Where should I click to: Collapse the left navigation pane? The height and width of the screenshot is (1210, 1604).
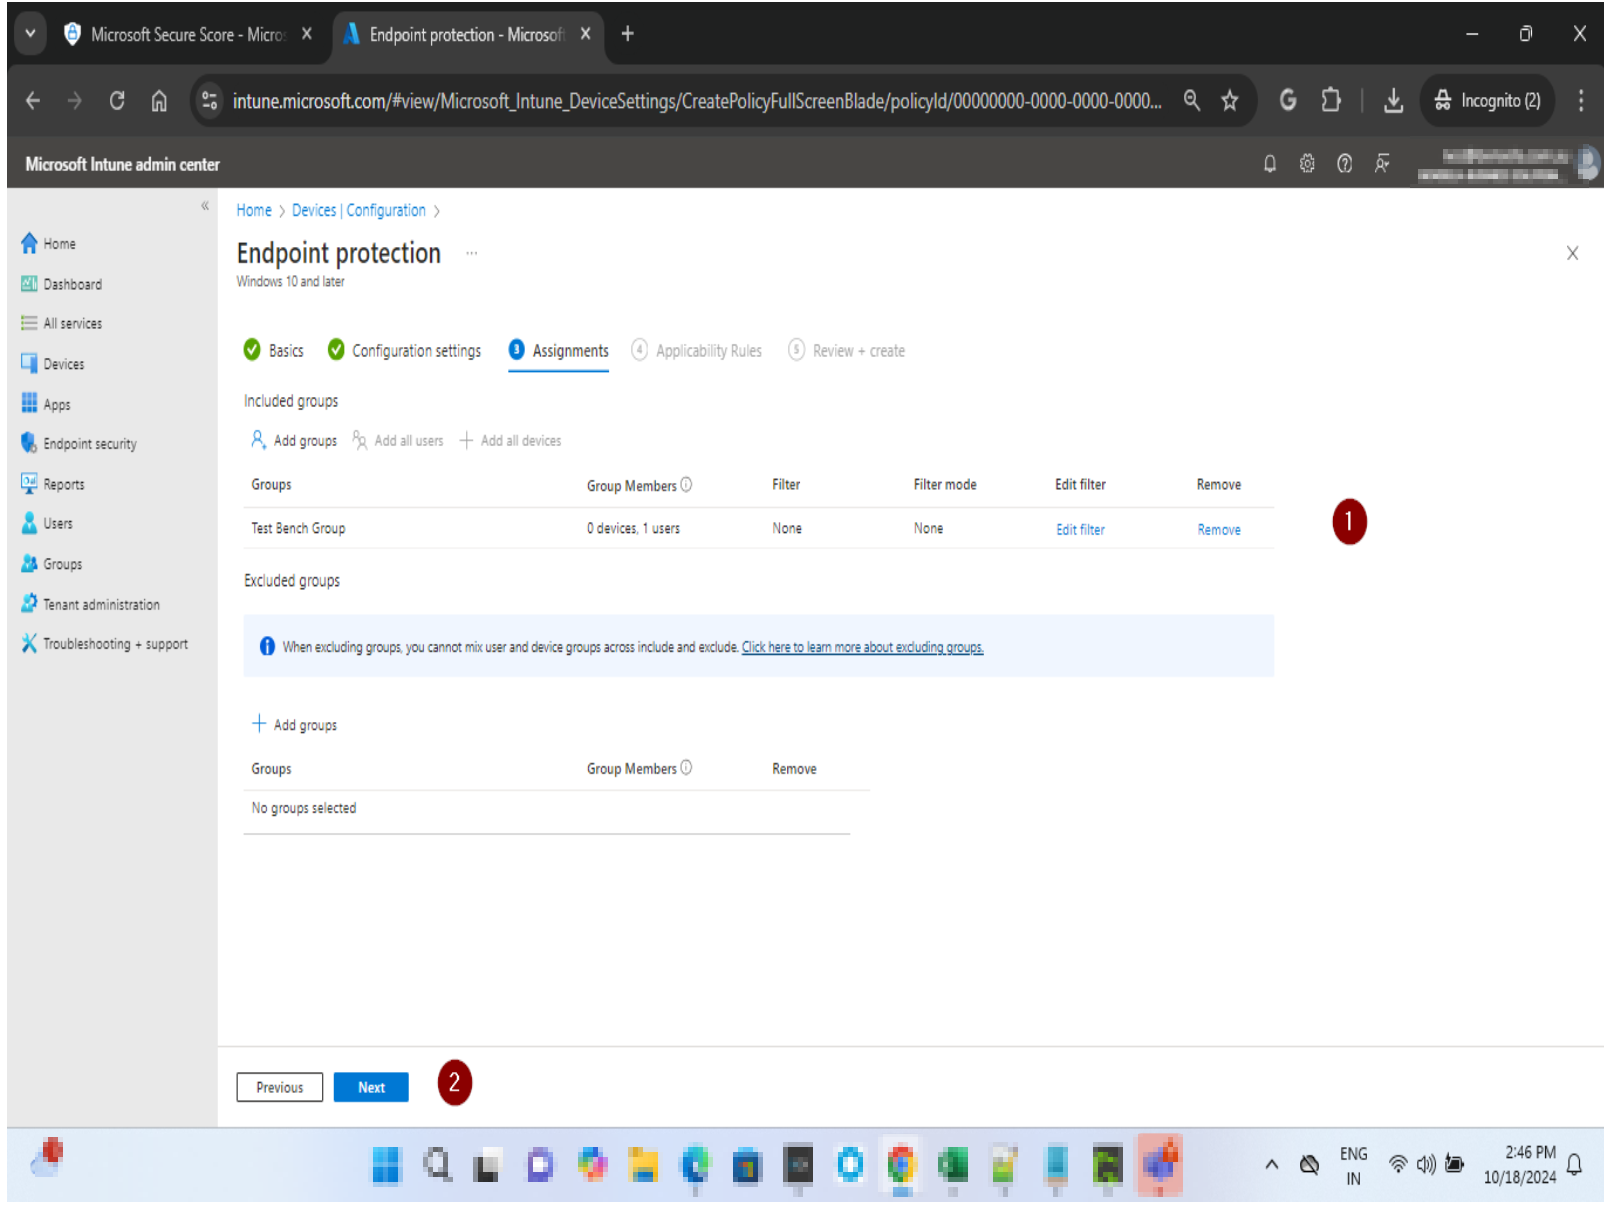click(205, 205)
